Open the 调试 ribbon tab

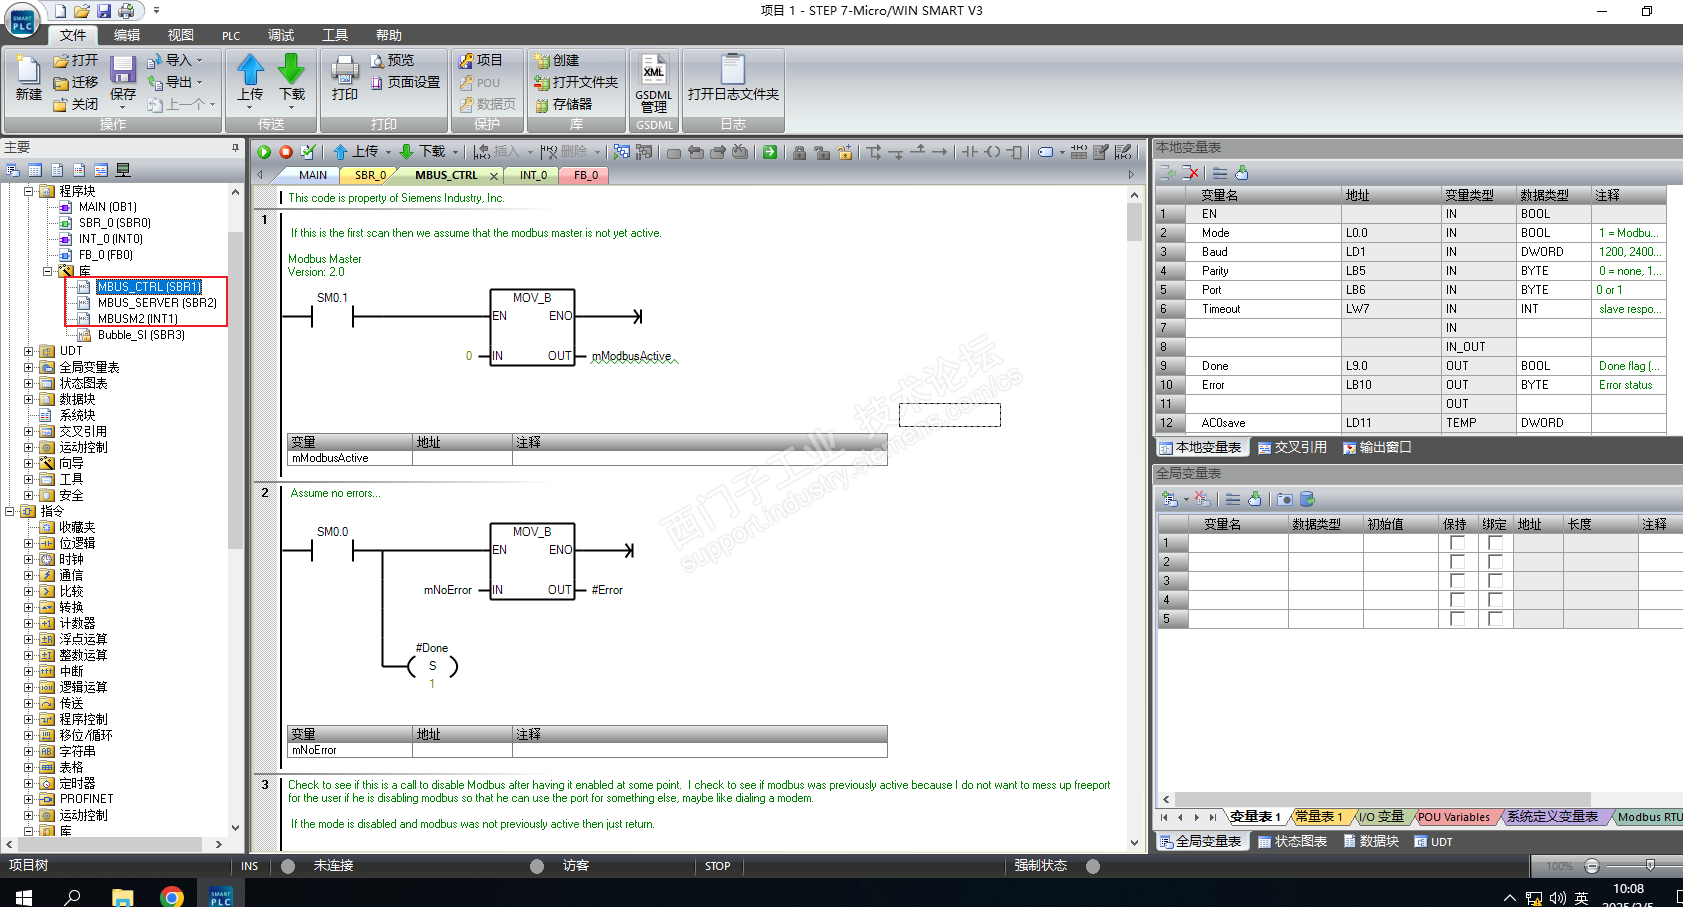[281, 35]
